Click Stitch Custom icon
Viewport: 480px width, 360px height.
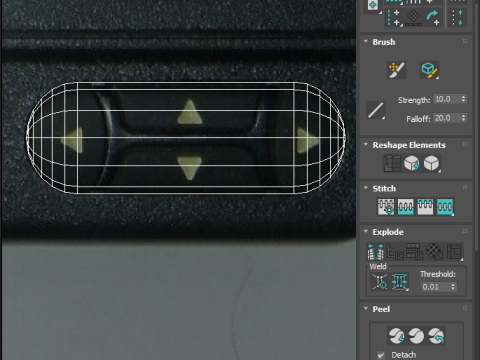445,207
